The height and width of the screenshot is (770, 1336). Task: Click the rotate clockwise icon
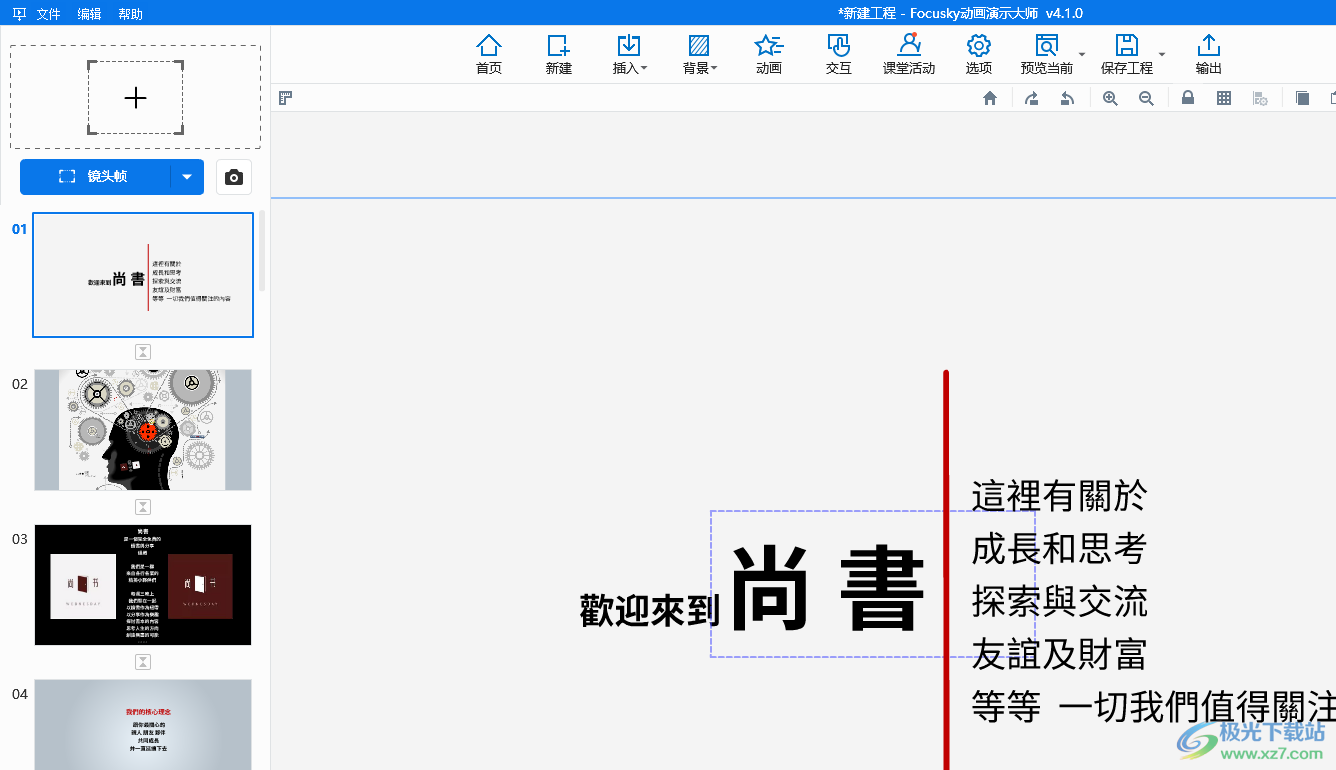click(1031, 98)
